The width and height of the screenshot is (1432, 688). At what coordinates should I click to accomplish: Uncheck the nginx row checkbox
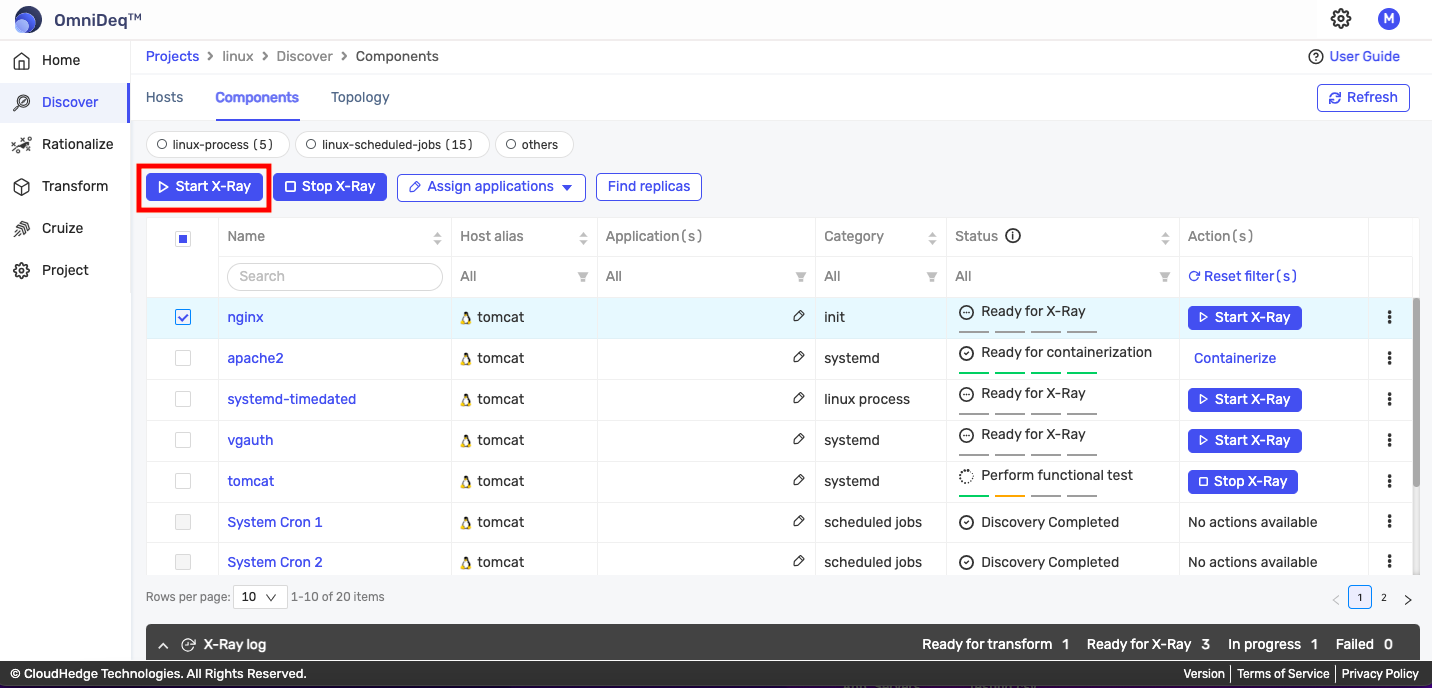pyautogui.click(x=183, y=317)
